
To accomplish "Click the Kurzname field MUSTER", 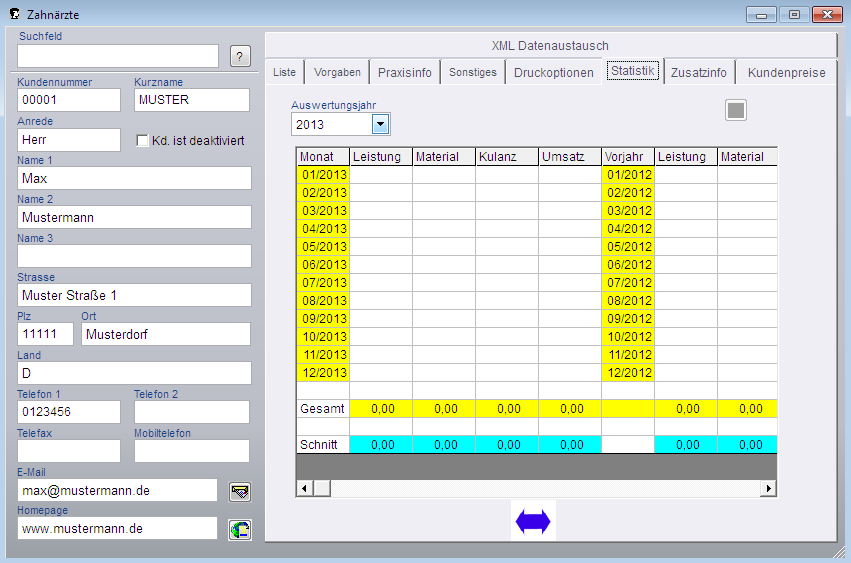I will [192, 100].
